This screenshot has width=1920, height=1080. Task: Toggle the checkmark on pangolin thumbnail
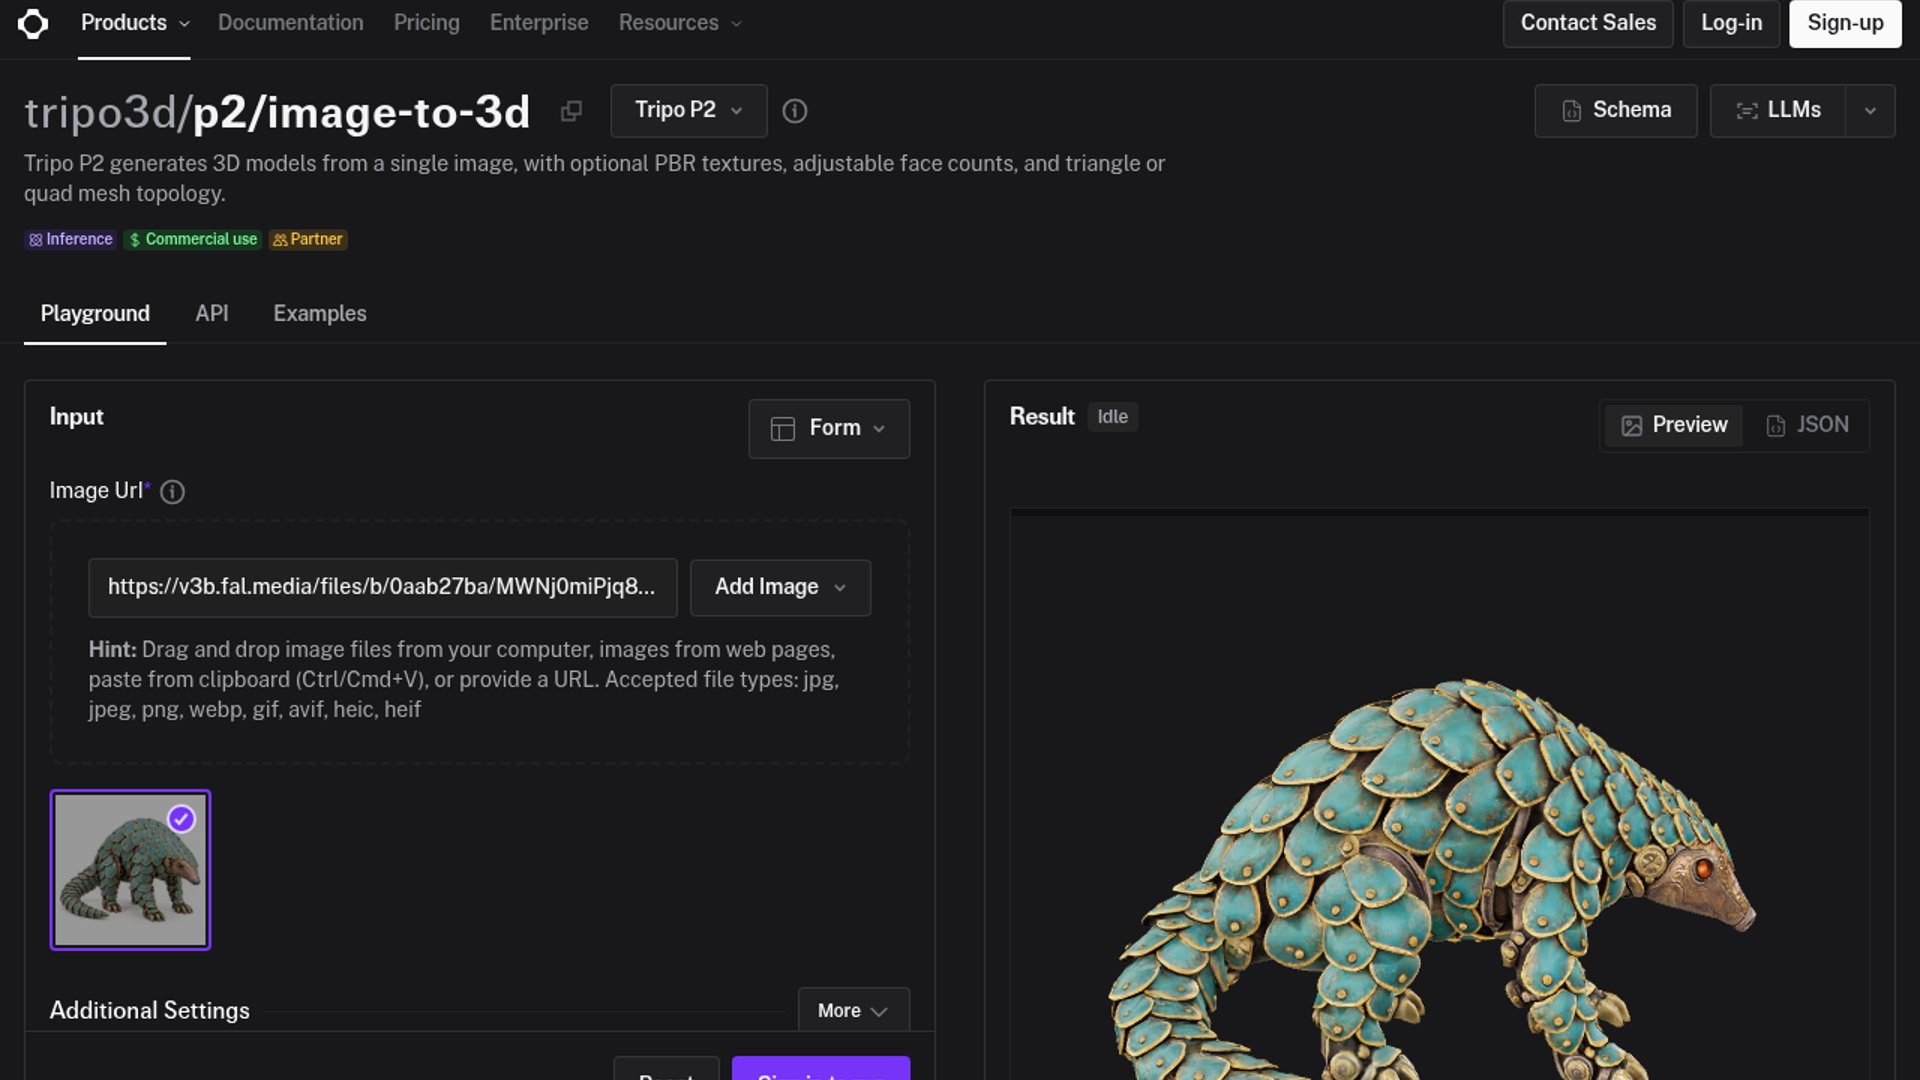(181, 819)
